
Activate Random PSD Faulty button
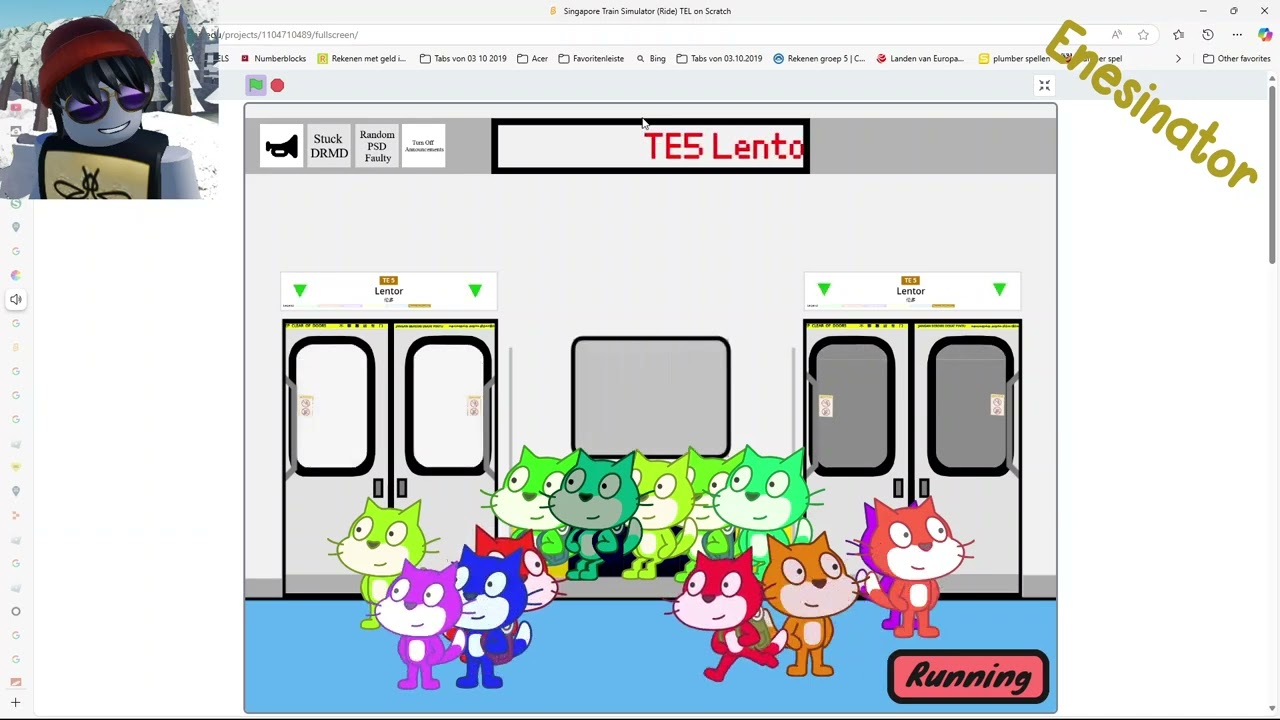click(377, 147)
